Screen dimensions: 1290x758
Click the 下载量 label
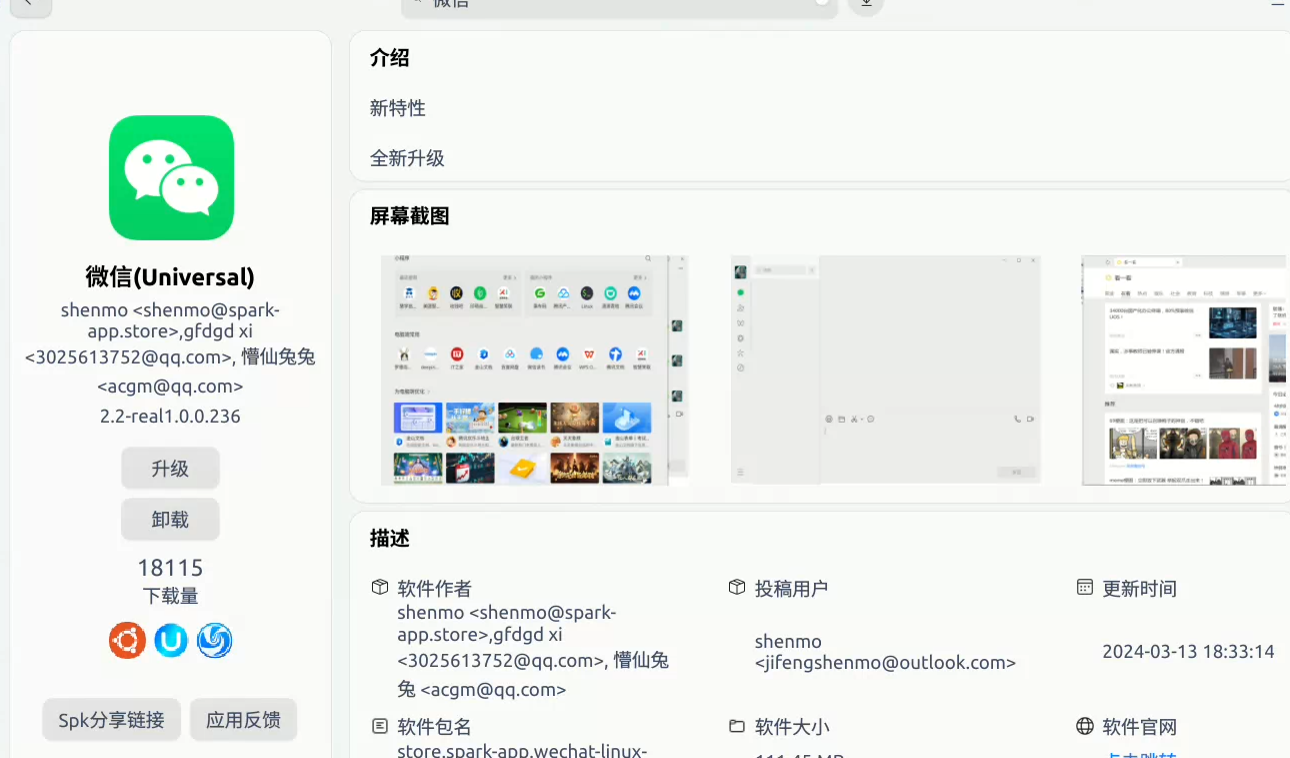pyautogui.click(x=171, y=596)
